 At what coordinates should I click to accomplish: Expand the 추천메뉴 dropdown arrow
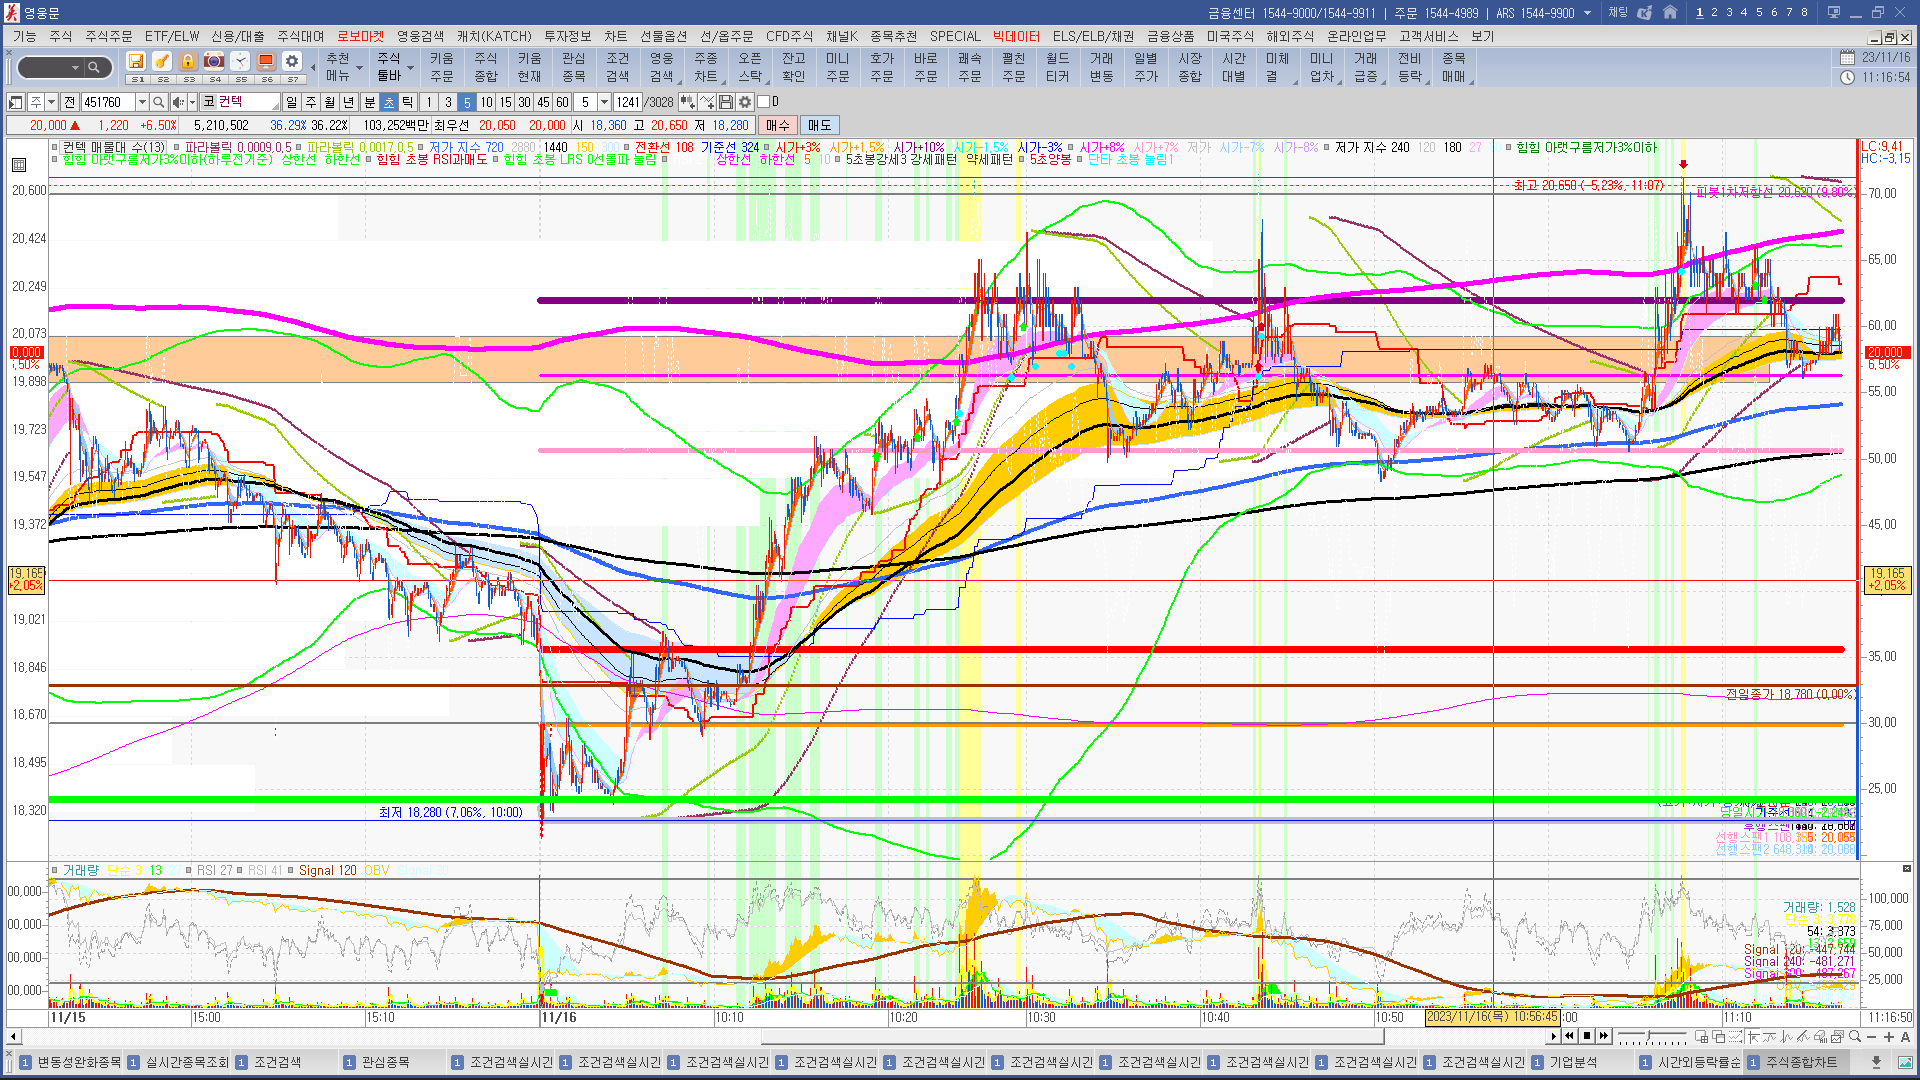[359, 68]
